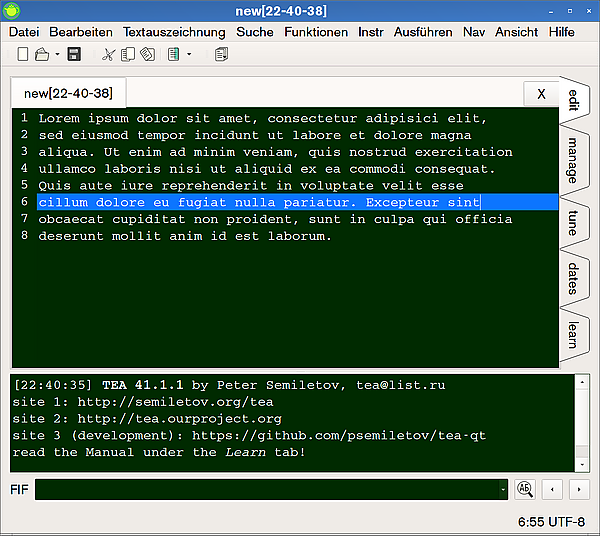The image size is (600, 536).
Task: Click the http://semiletov.org/tea text in log
Action: coord(175,402)
